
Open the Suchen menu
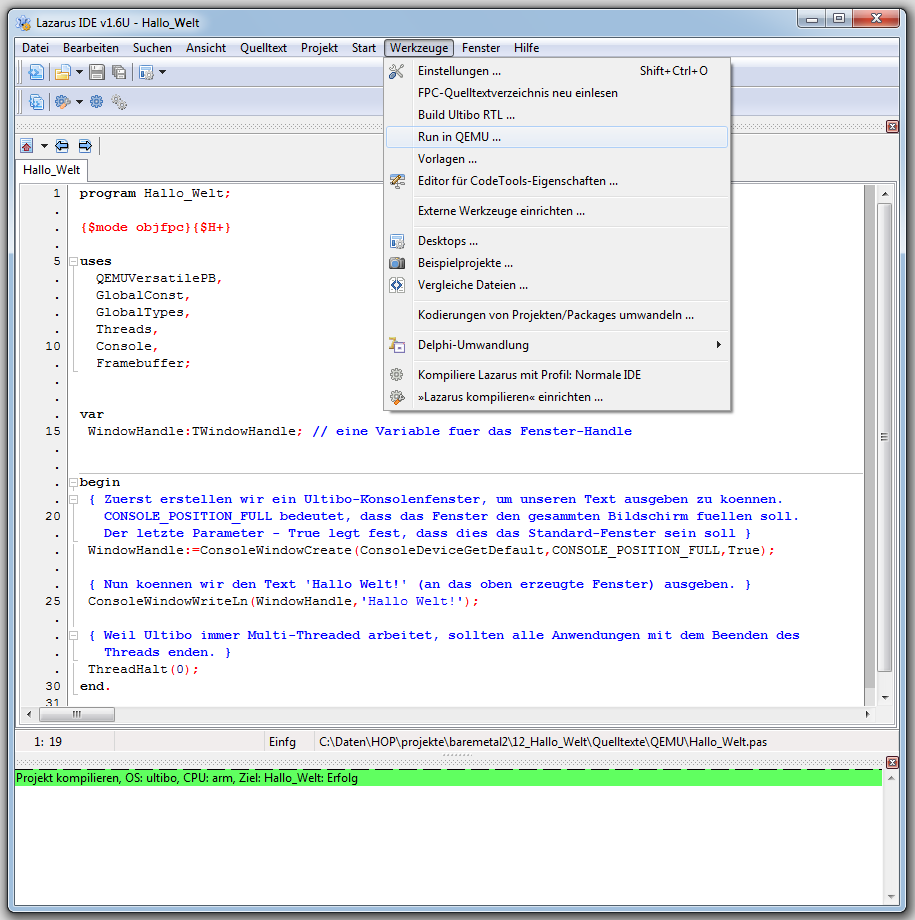[x=153, y=48]
